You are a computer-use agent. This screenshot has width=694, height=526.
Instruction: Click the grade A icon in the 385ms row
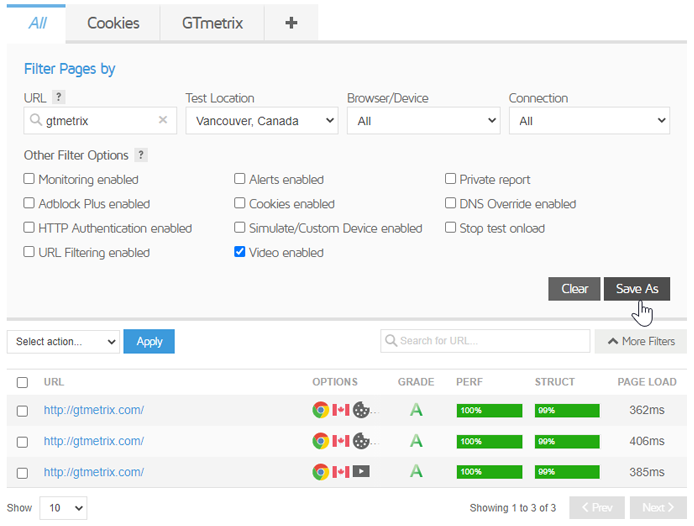point(416,471)
